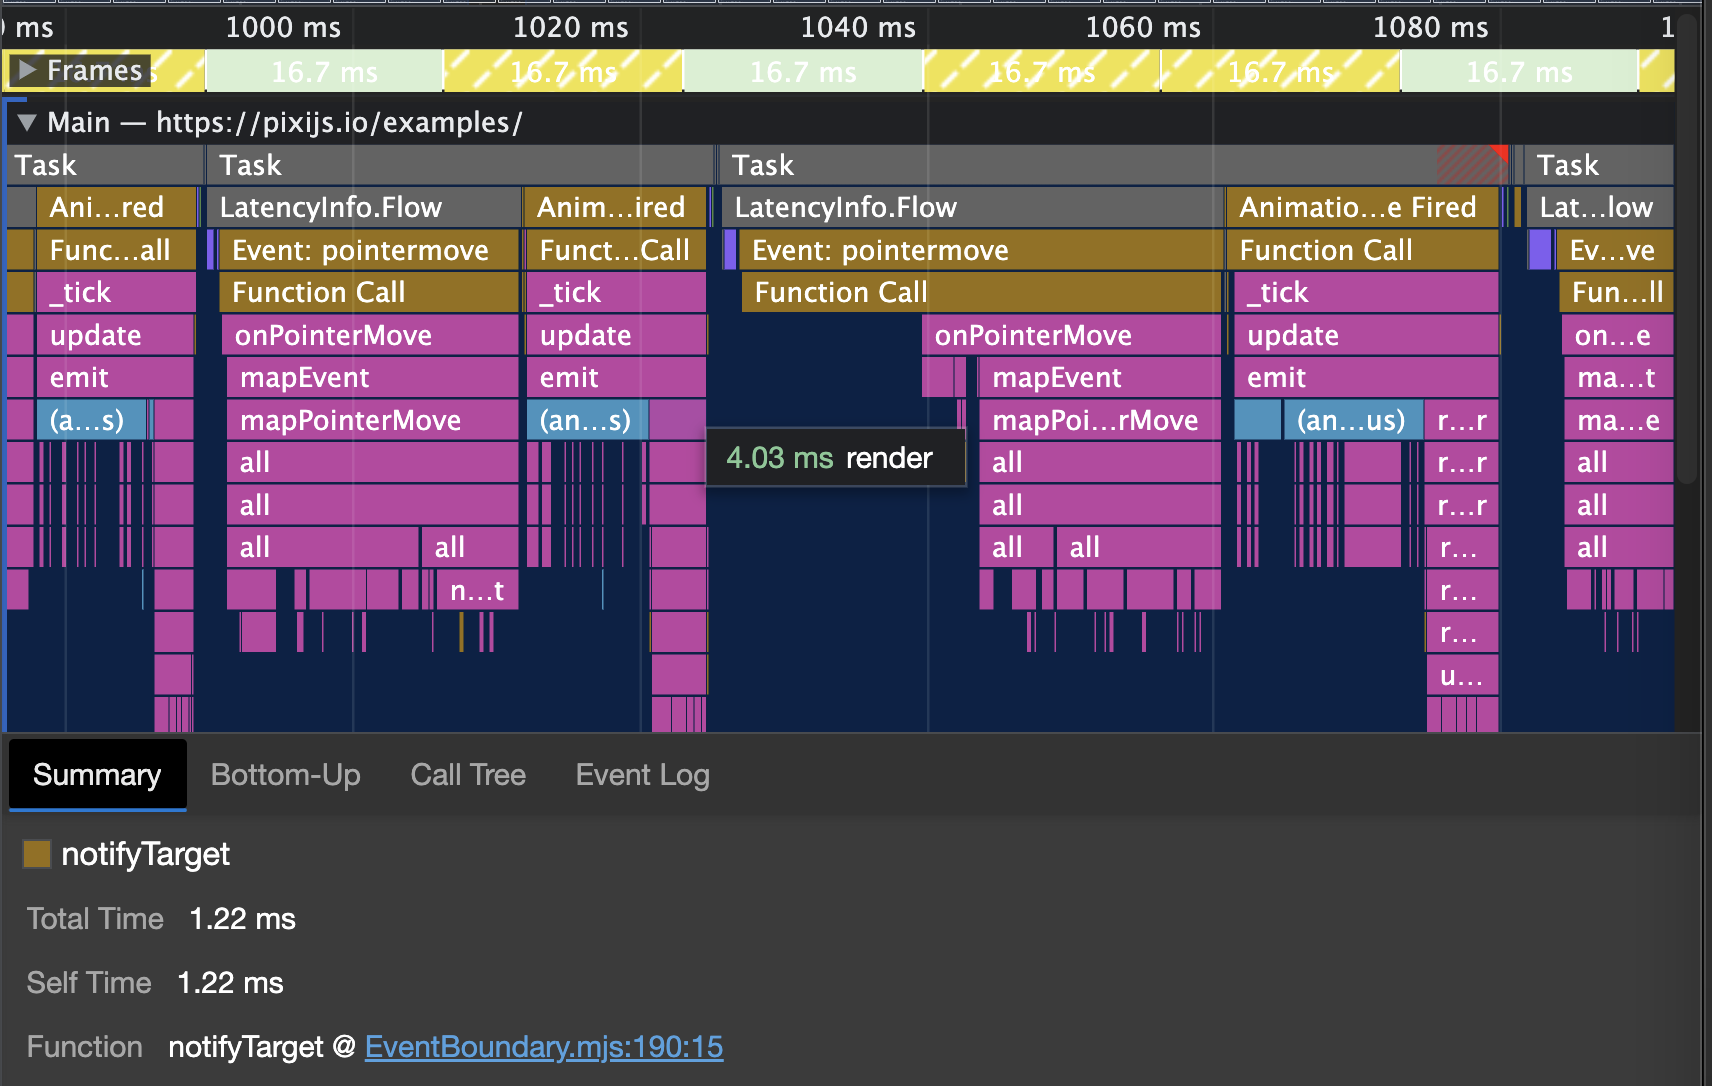Select the 'n...t' notifyTarget flame block
This screenshot has width=1712, height=1086.
tap(477, 590)
